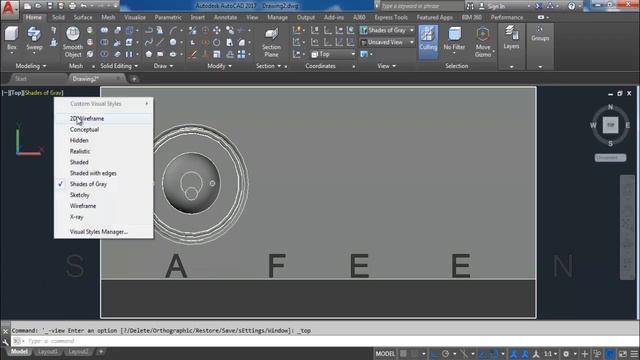
Task: Click the Scale modify tool
Action: pos(217,54)
